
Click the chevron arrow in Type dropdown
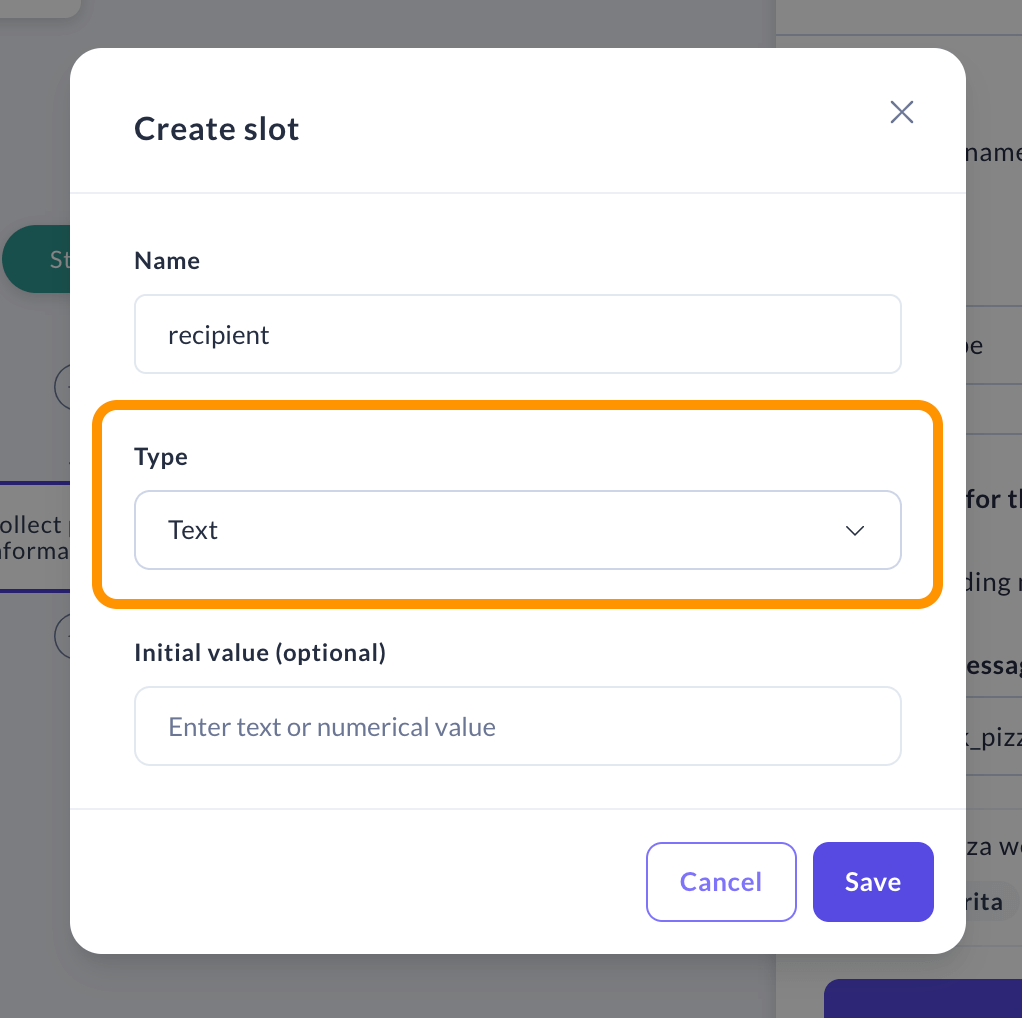pos(855,531)
